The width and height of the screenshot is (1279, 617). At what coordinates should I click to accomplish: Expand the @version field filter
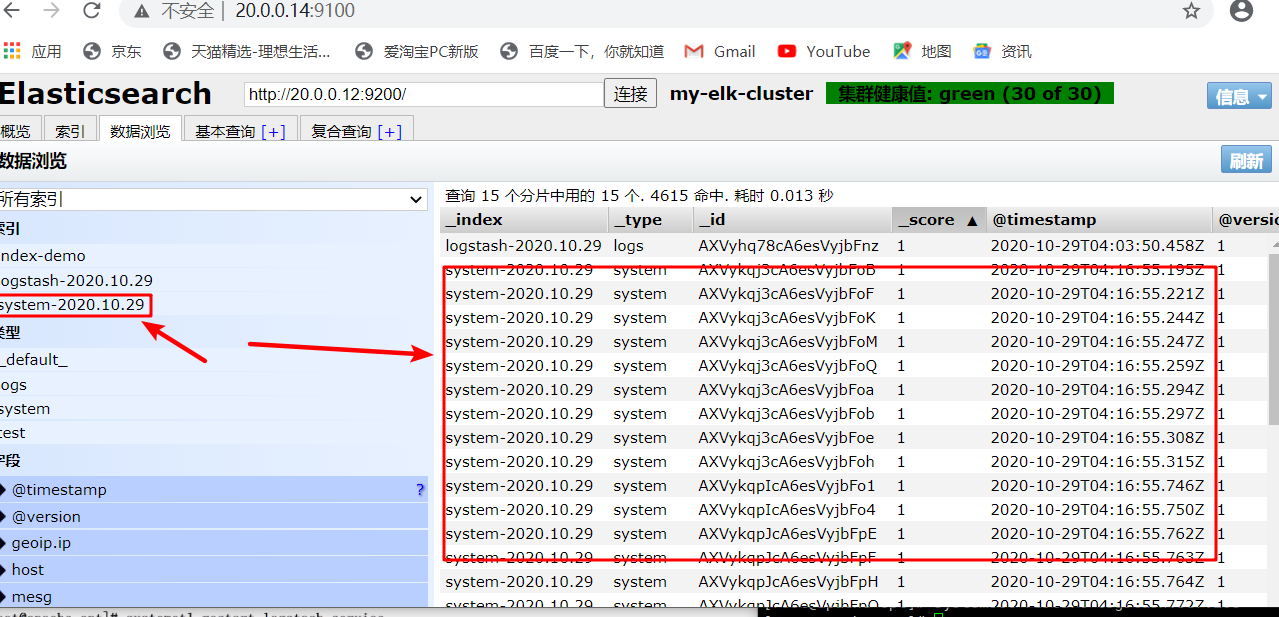(x=213, y=516)
